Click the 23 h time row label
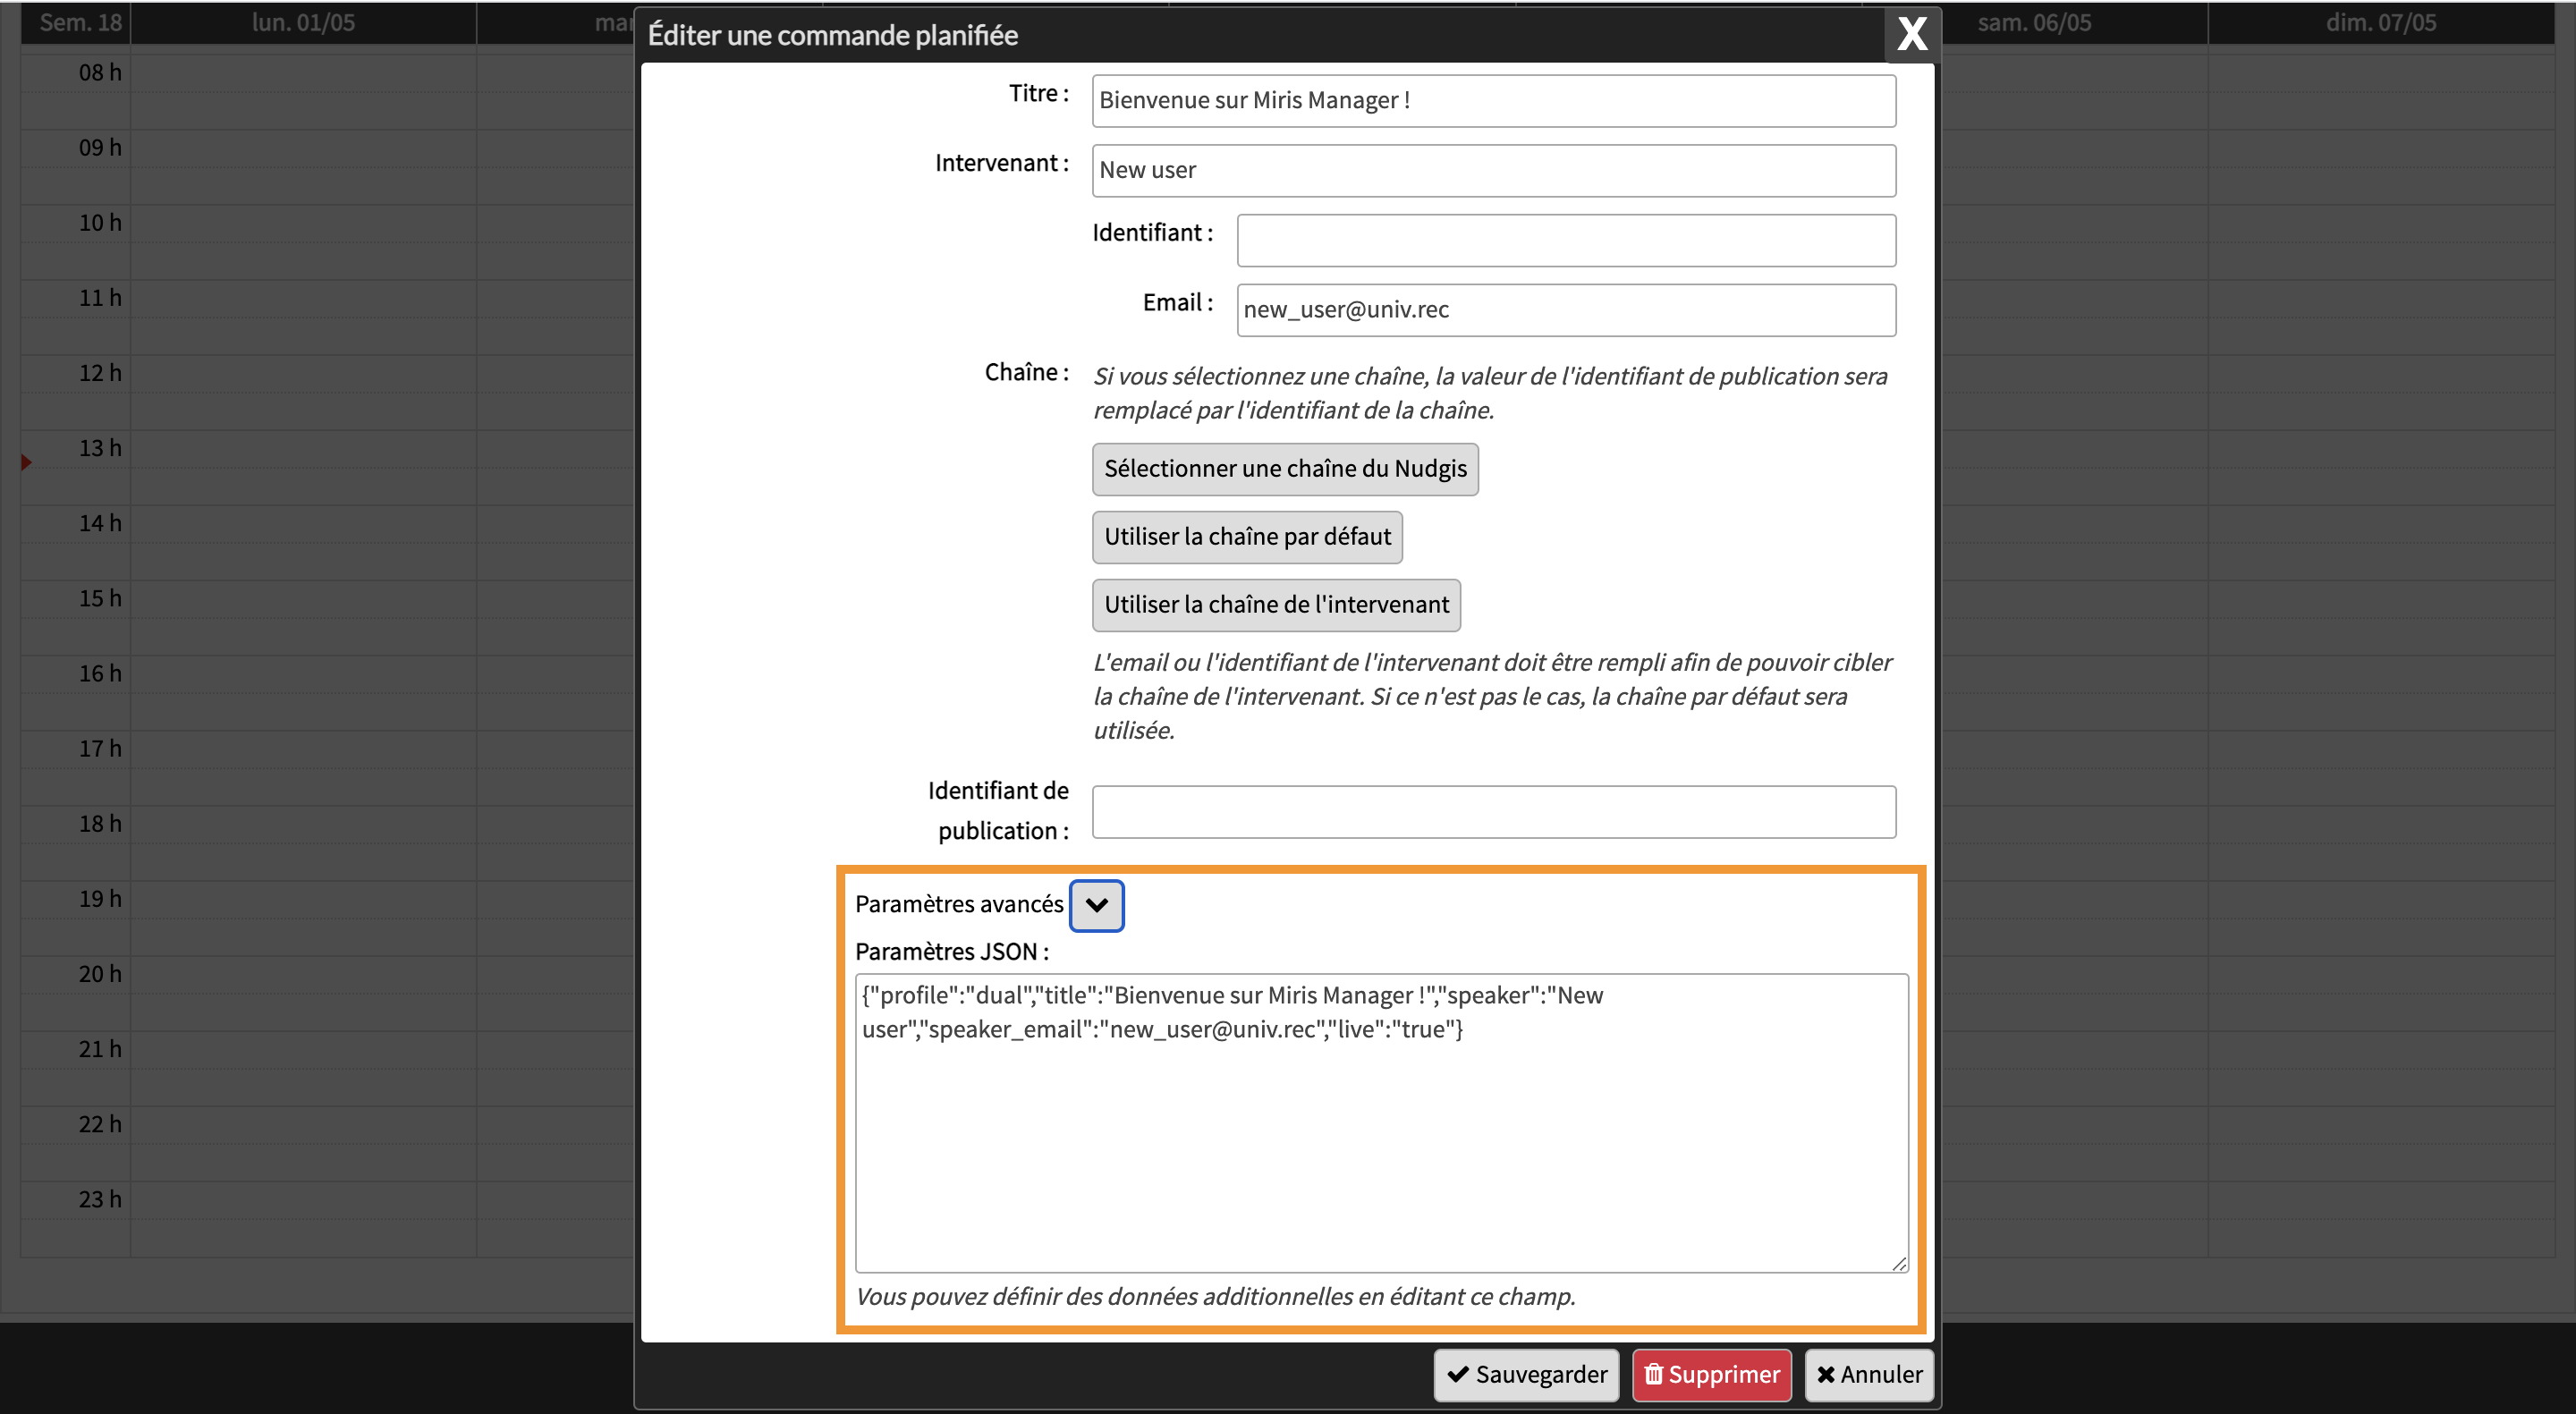Image resolution: width=2576 pixels, height=1414 pixels. point(100,1199)
